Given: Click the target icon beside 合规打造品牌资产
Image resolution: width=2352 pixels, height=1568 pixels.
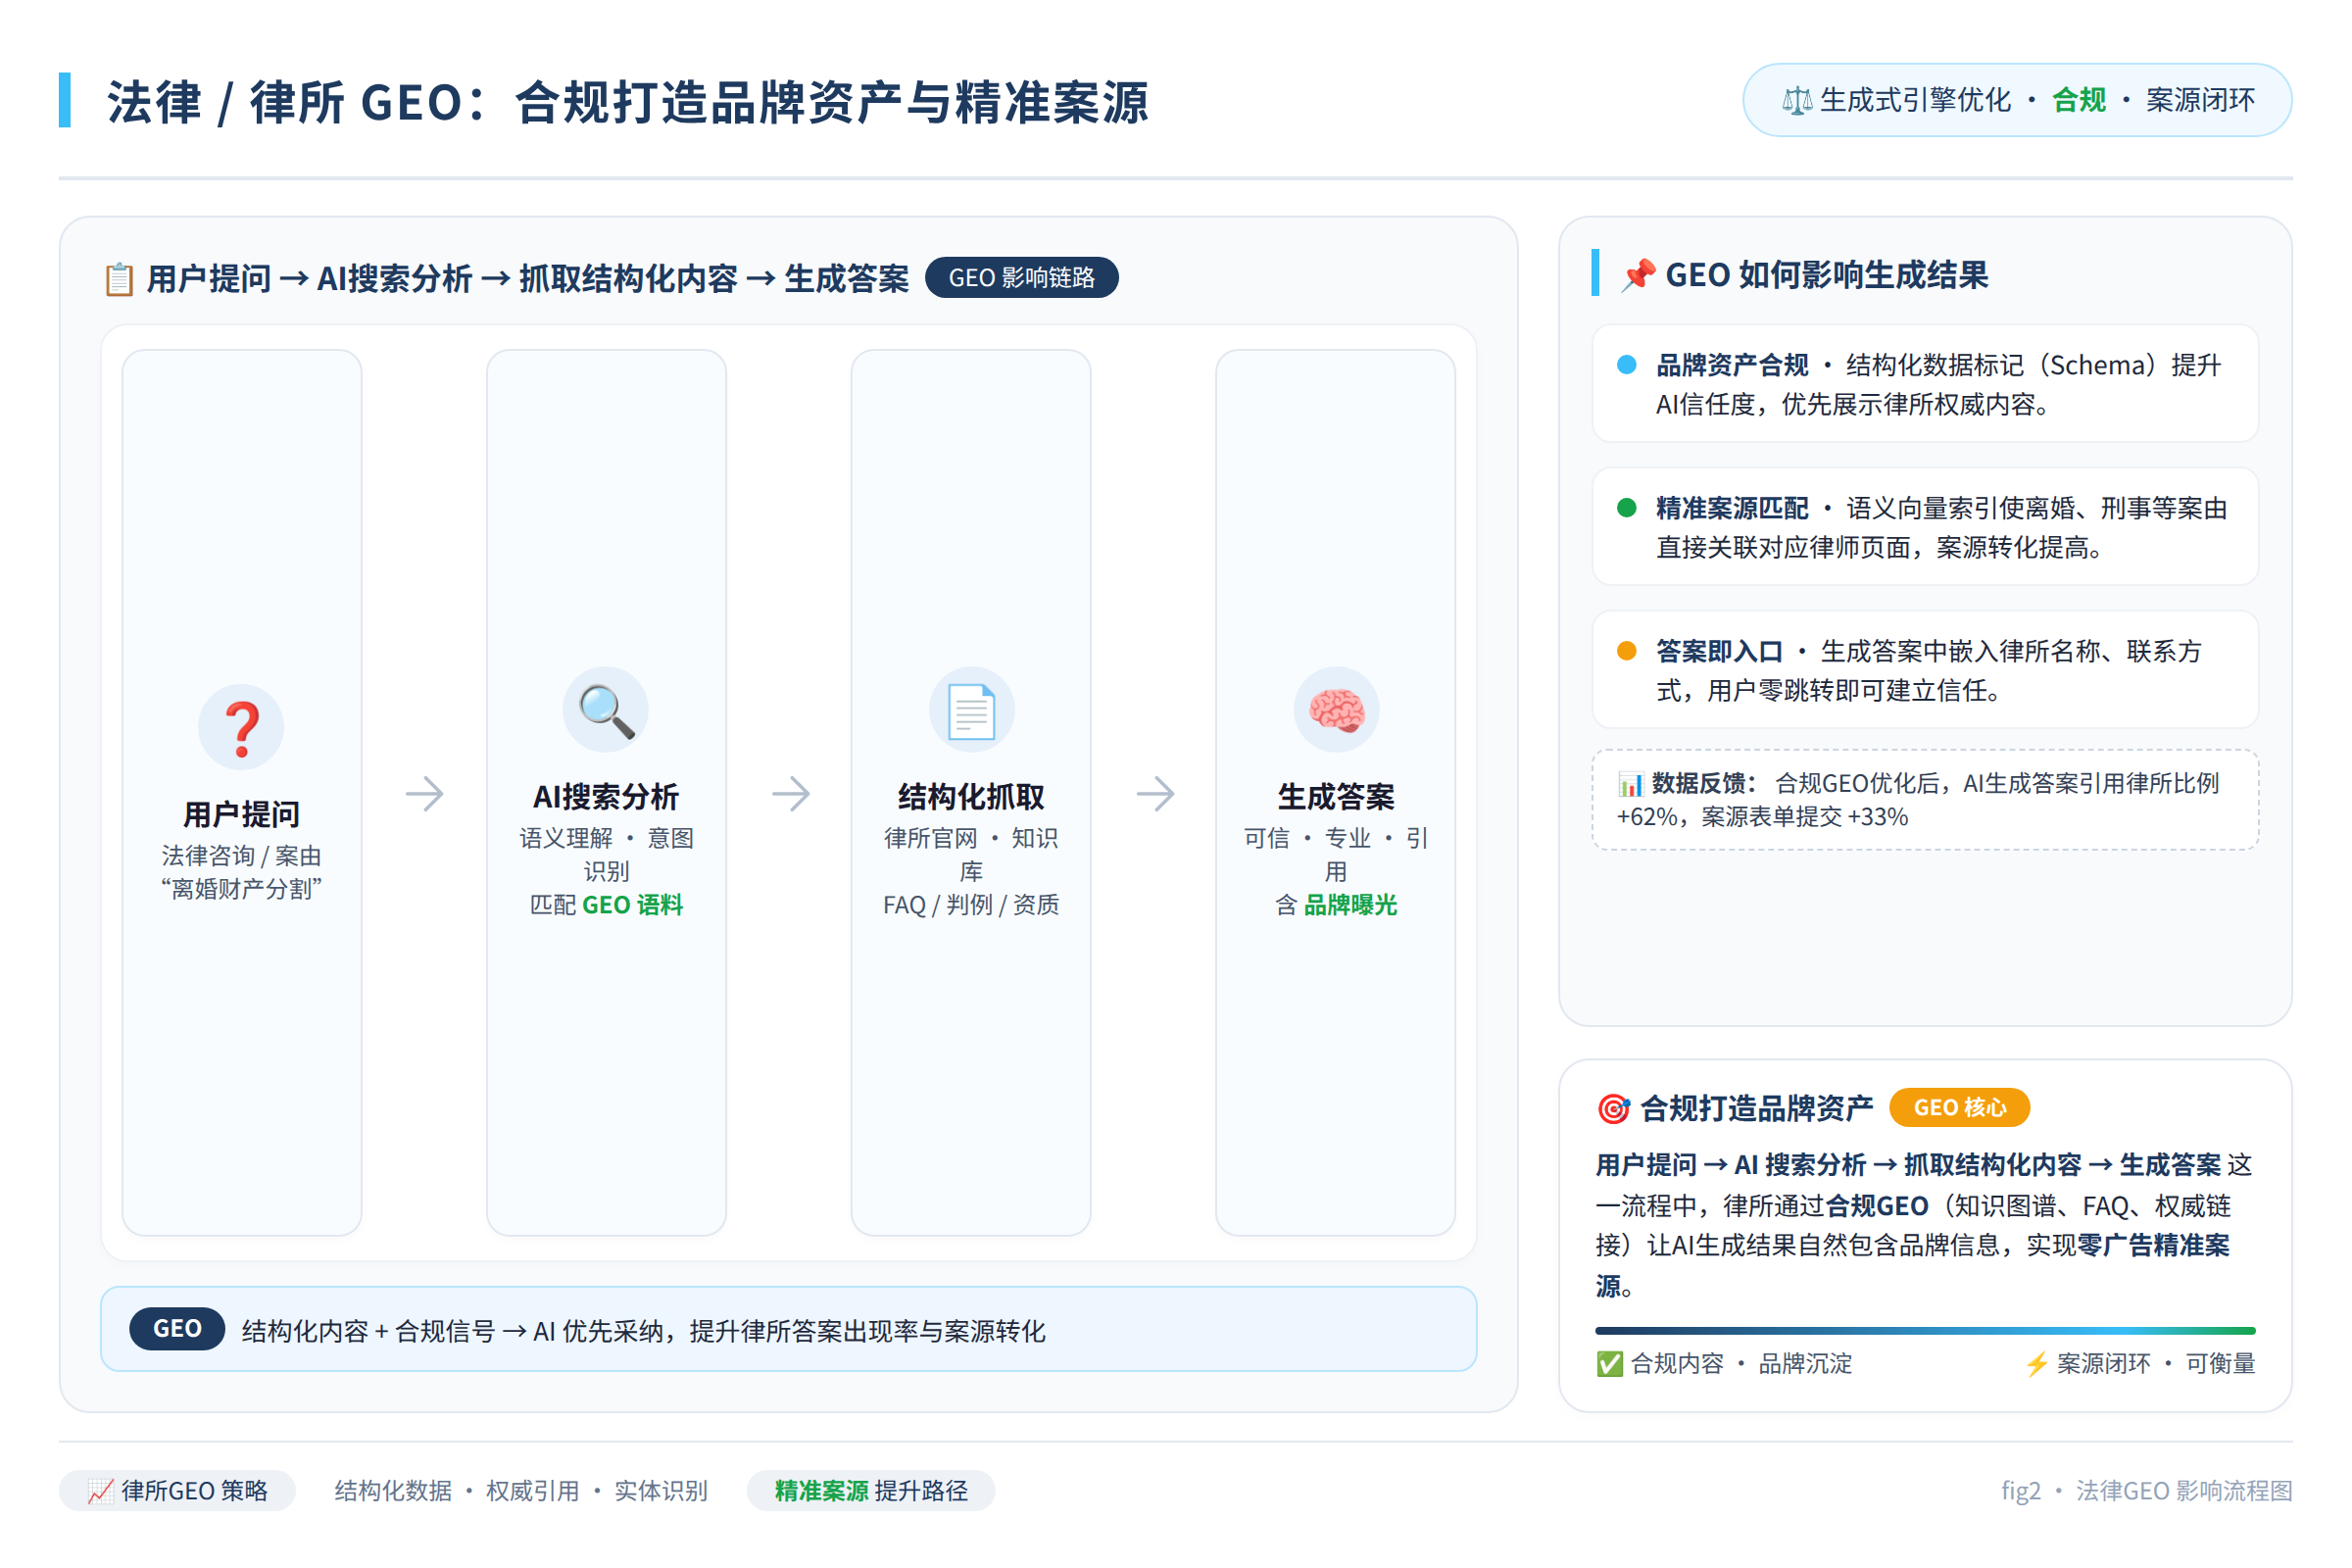Looking at the screenshot, I should [1613, 1108].
